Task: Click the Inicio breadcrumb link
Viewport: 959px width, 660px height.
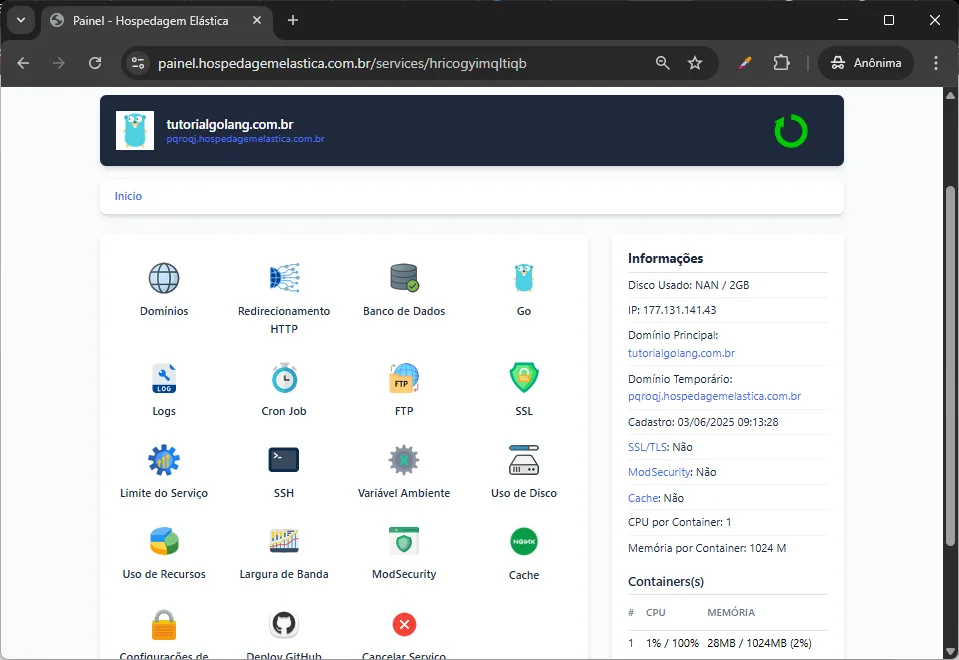Action: click(128, 196)
